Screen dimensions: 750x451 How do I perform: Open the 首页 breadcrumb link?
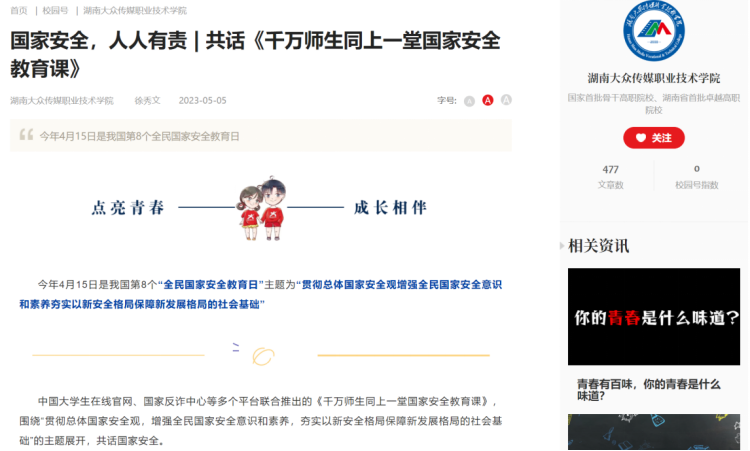(x=19, y=11)
